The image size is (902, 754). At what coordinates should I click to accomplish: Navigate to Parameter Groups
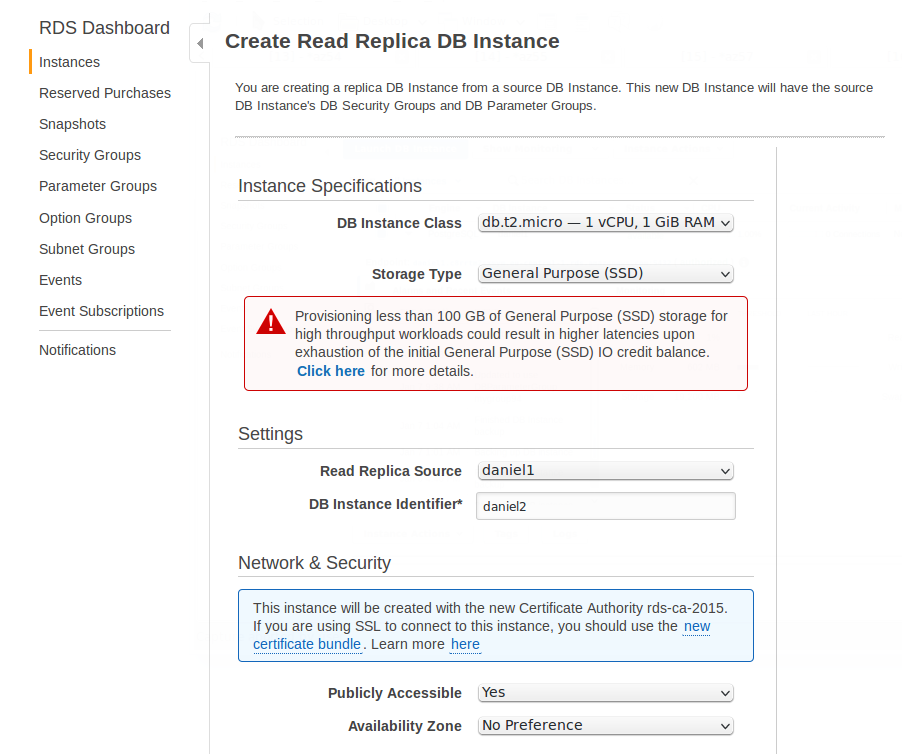(98, 186)
